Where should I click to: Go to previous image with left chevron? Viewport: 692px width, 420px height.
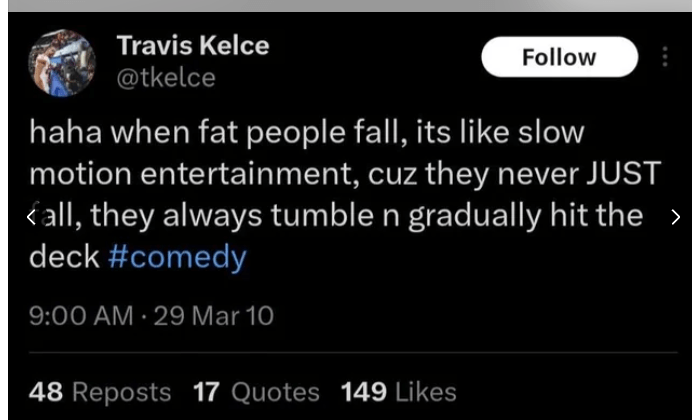point(31,216)
